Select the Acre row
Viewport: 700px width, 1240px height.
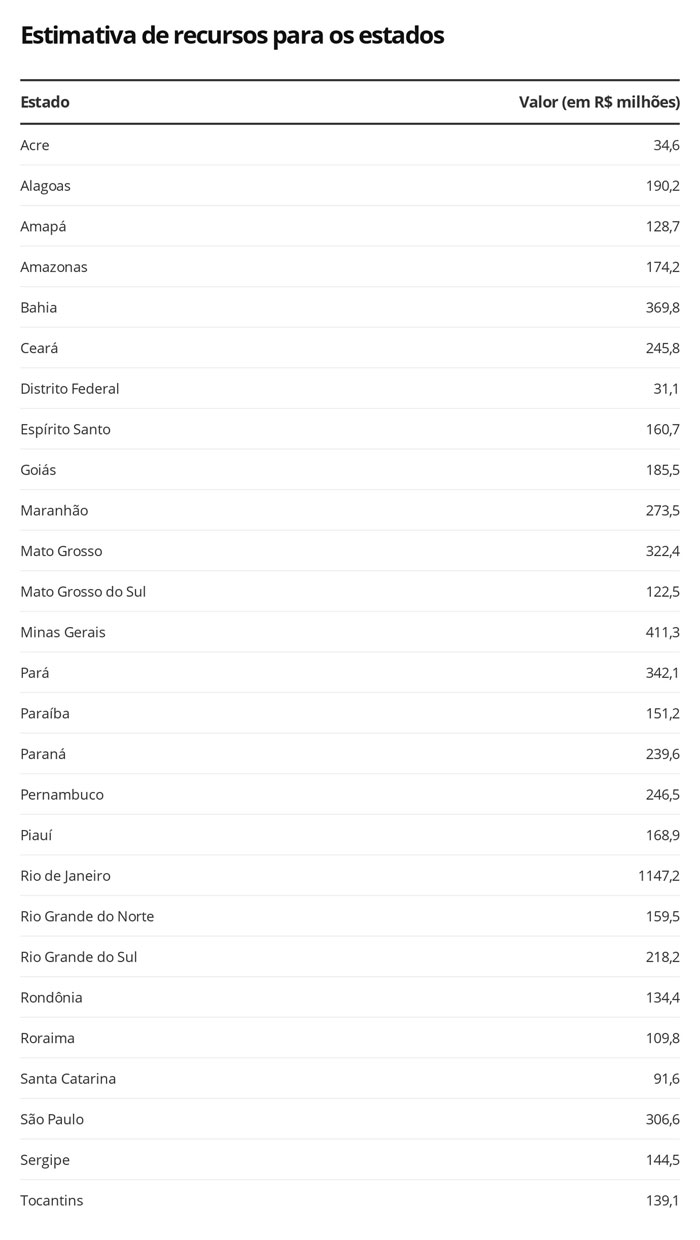click(350, 145)
